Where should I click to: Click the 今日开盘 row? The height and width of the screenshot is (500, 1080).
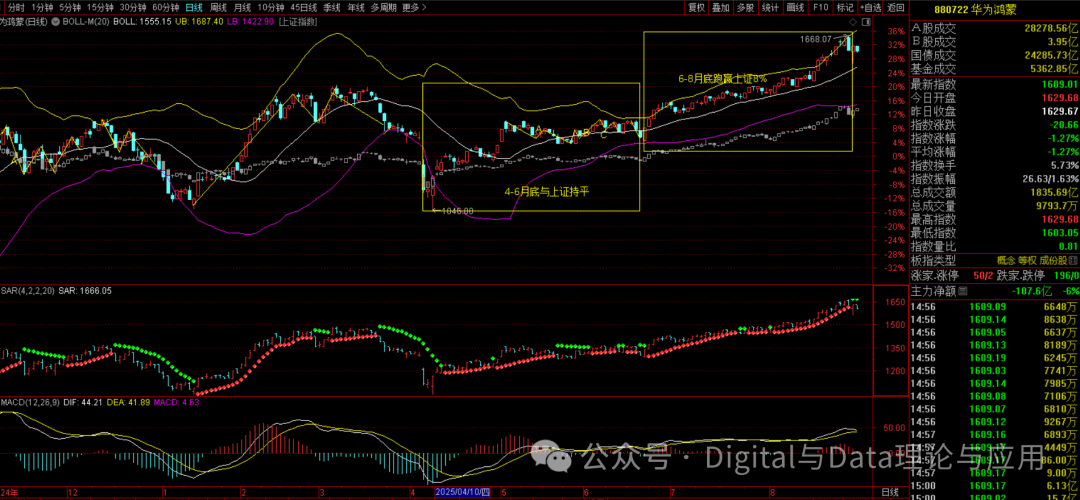[995, 98]
